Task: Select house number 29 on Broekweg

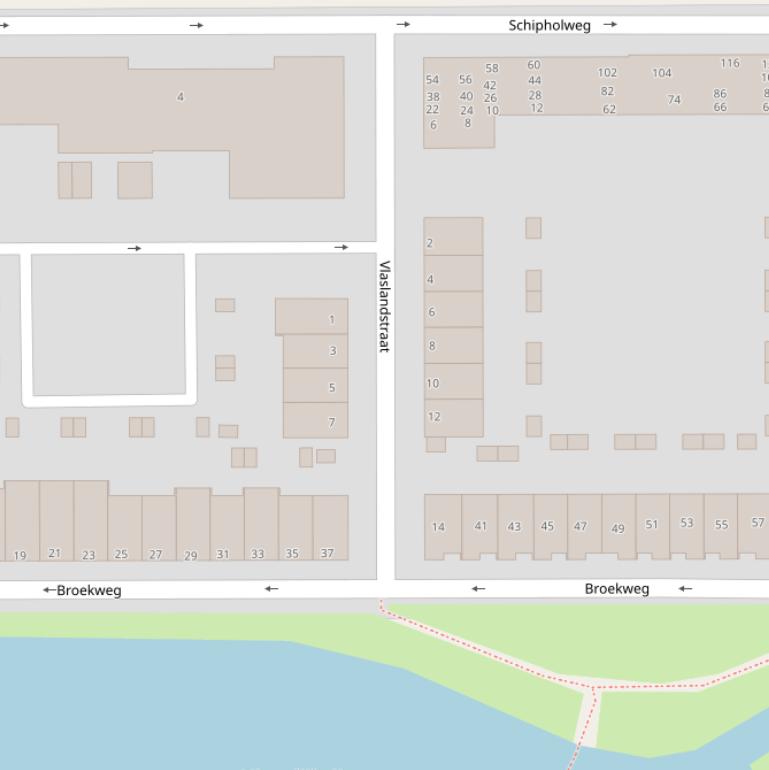Action: point(190,555)
